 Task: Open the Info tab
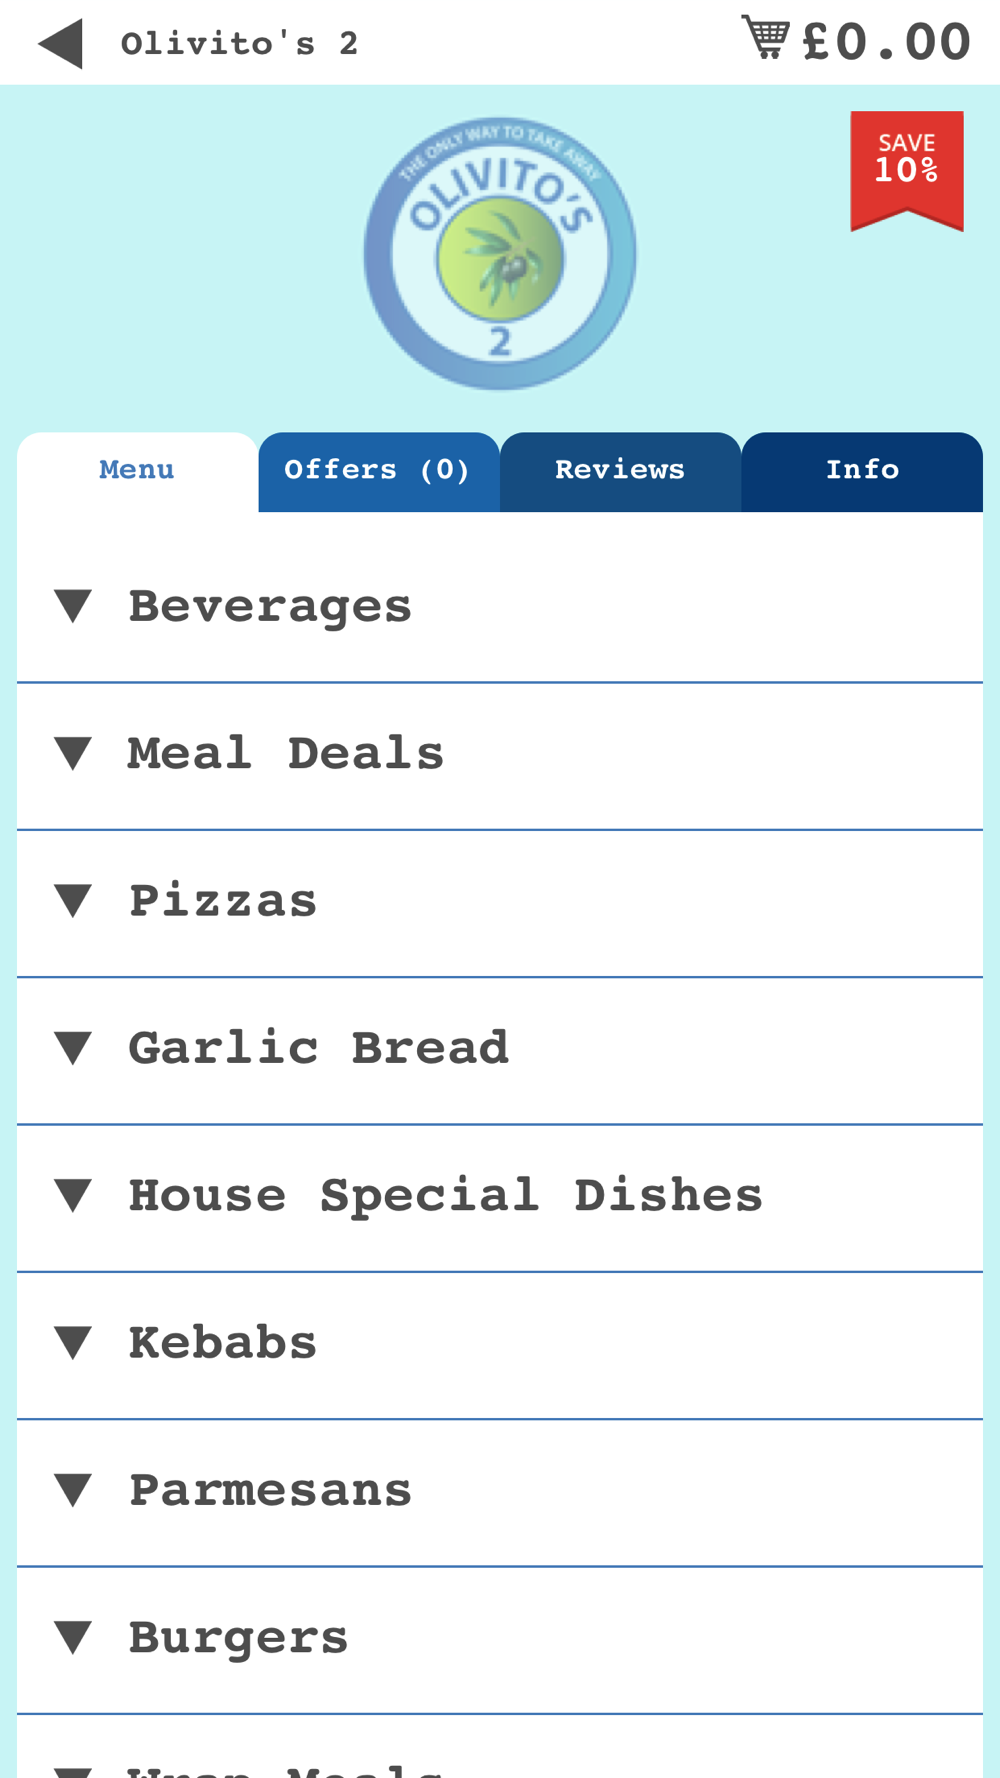coord(862,471)
